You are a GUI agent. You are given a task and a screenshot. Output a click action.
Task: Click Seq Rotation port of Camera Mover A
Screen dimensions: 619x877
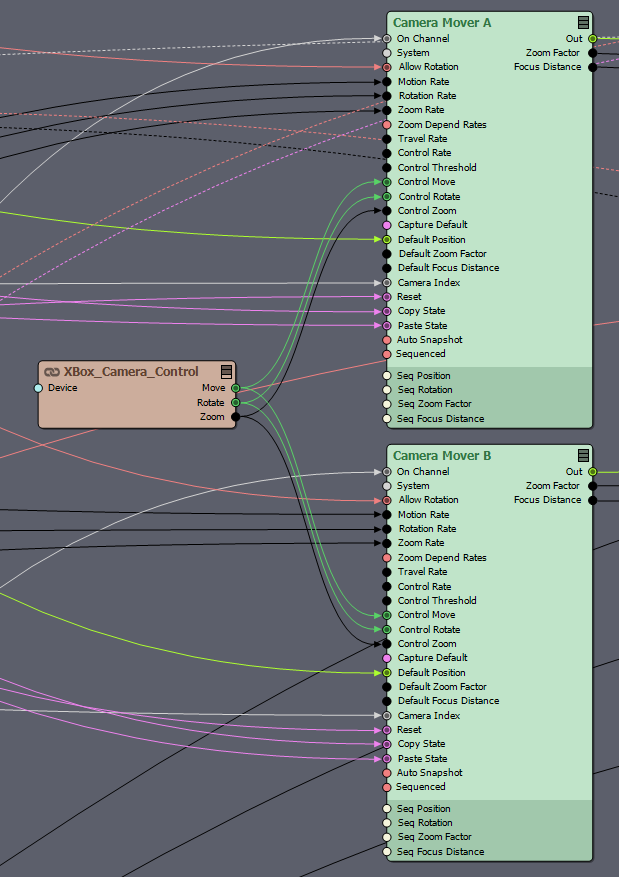[386, 390]
